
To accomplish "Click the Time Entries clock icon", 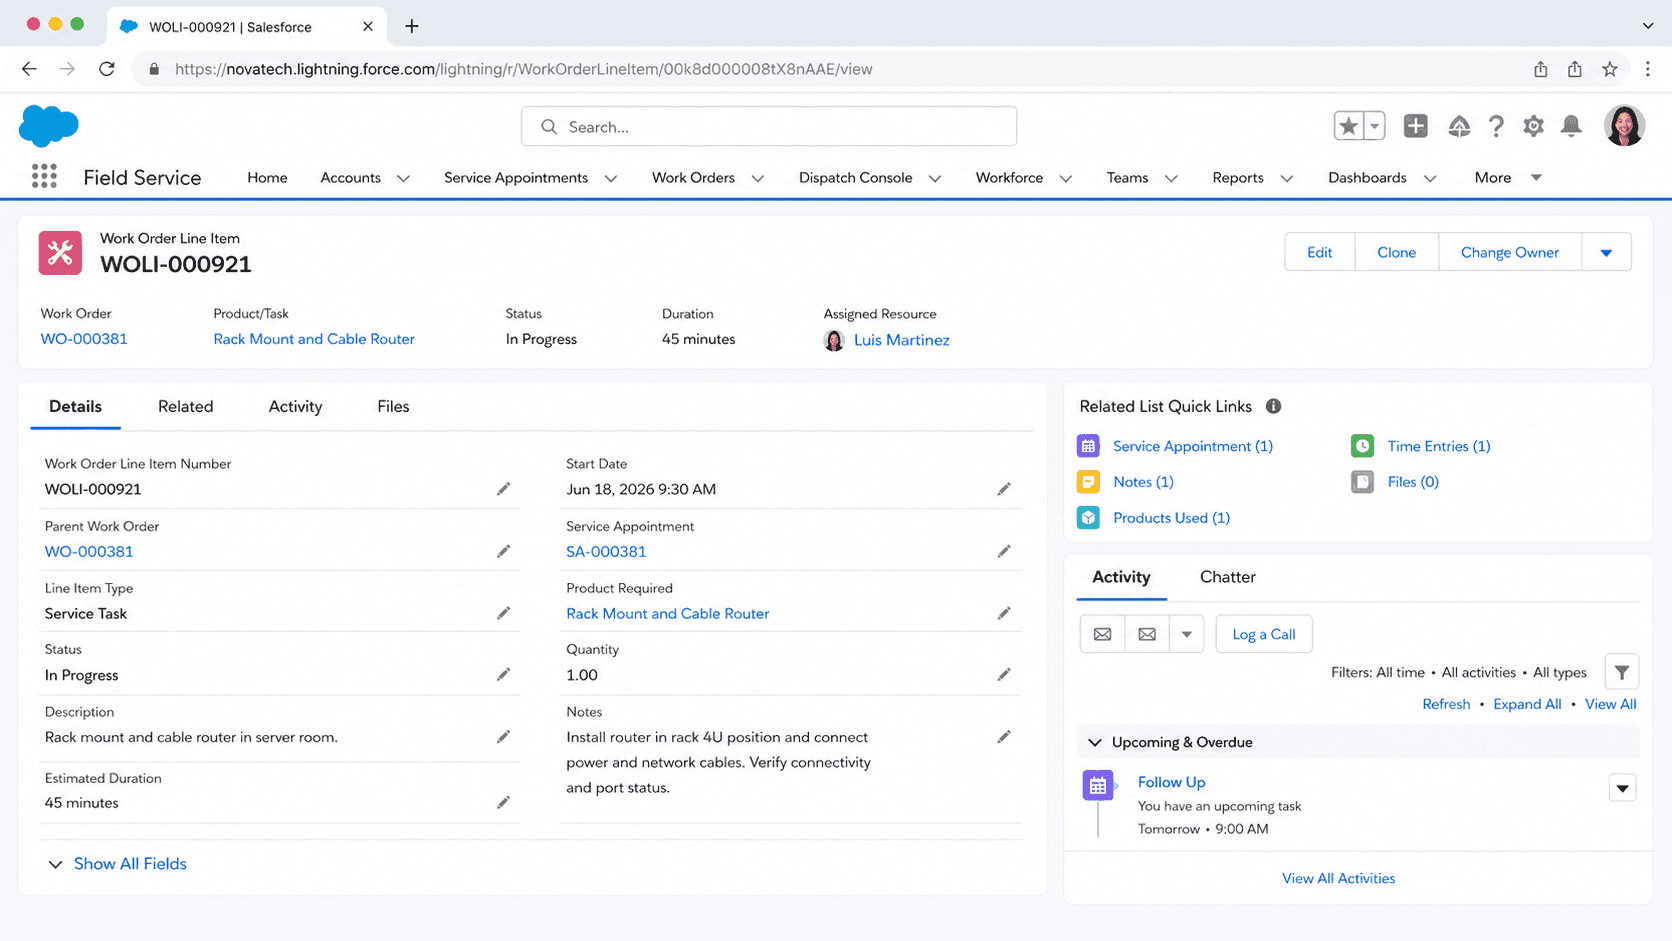I will coord(1362,446).
